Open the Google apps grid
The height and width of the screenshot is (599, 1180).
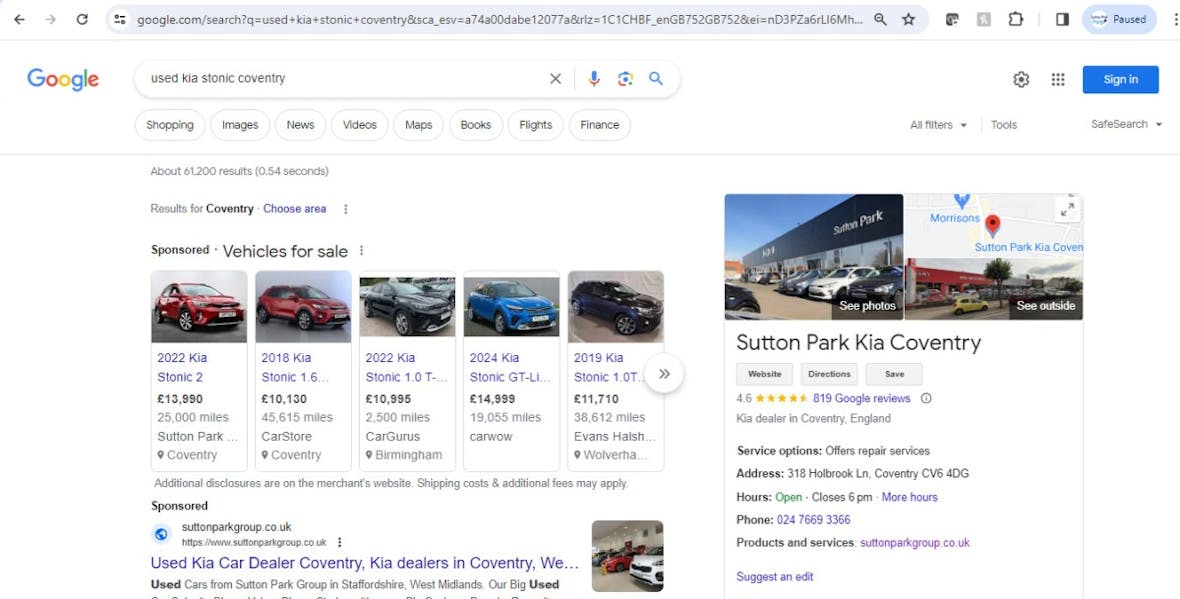pos(1058,78)
